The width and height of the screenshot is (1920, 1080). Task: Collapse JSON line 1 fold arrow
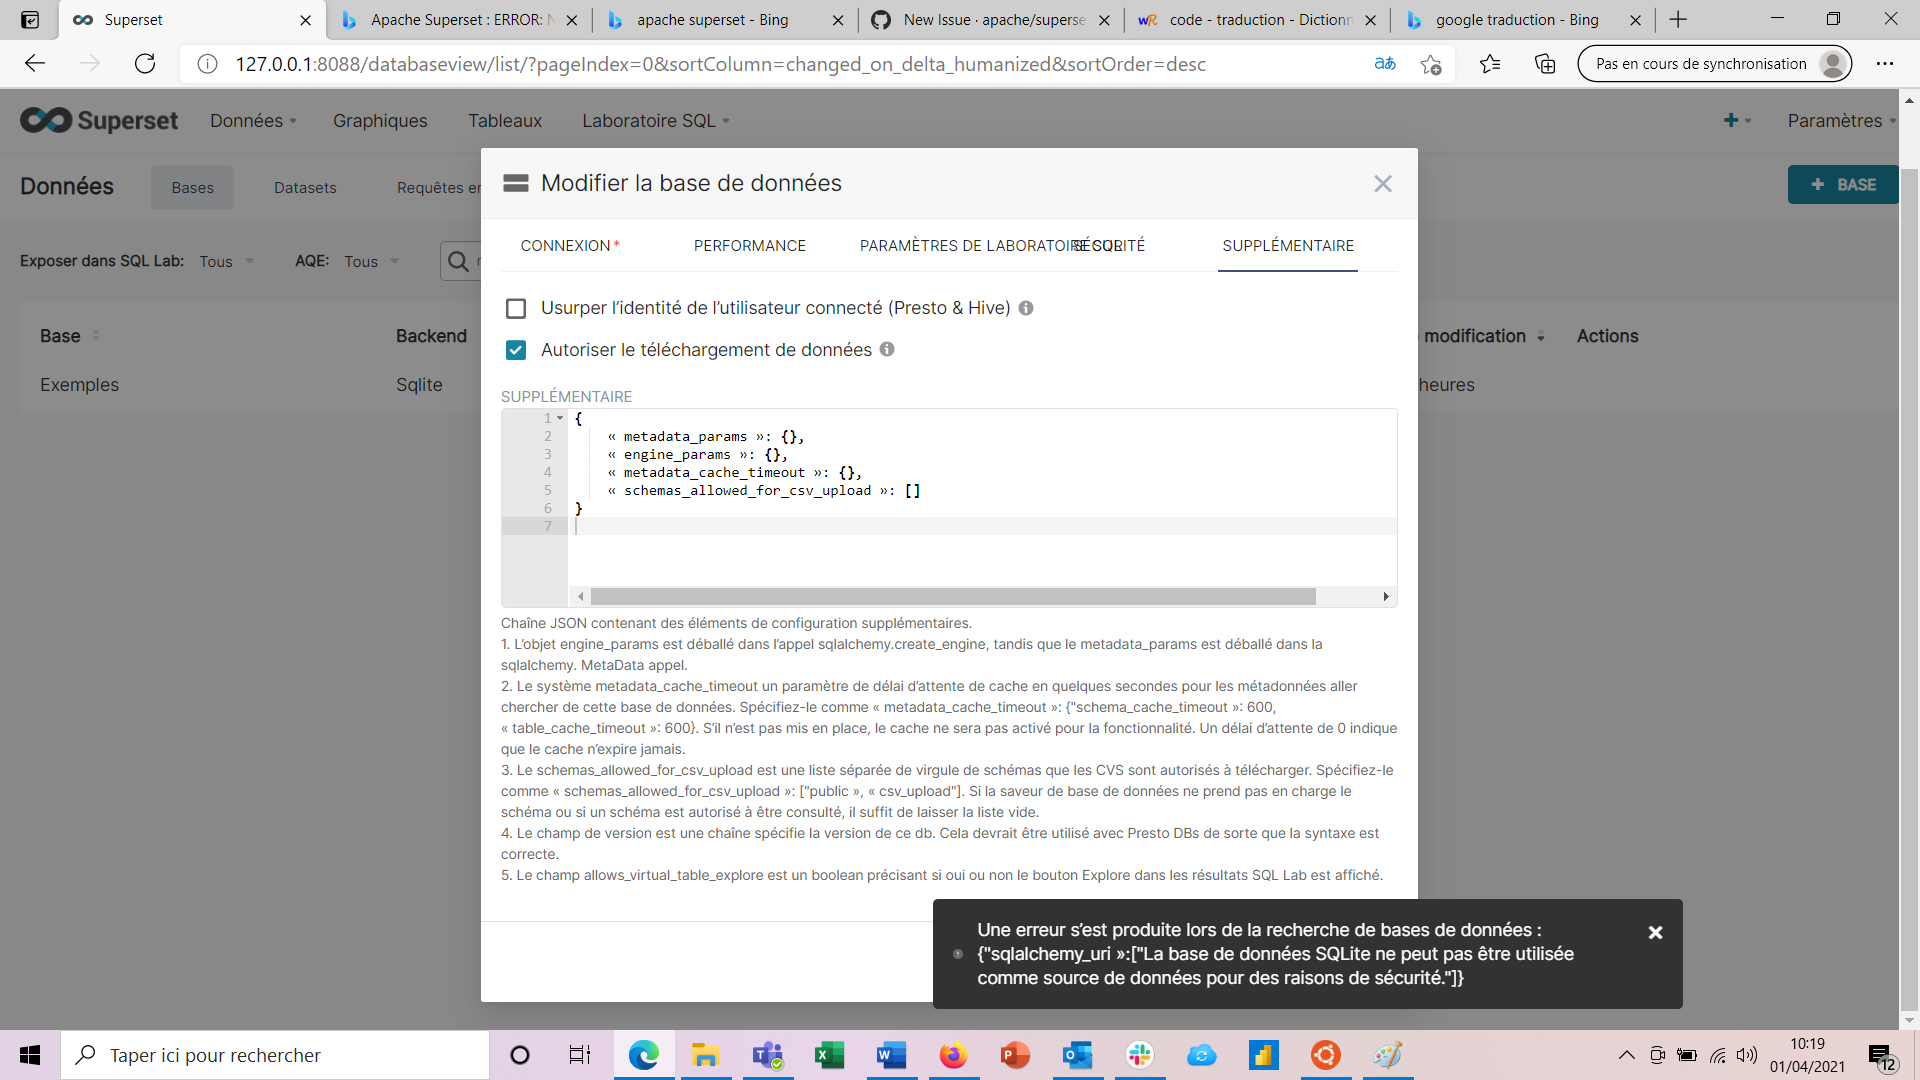point(560,418)
